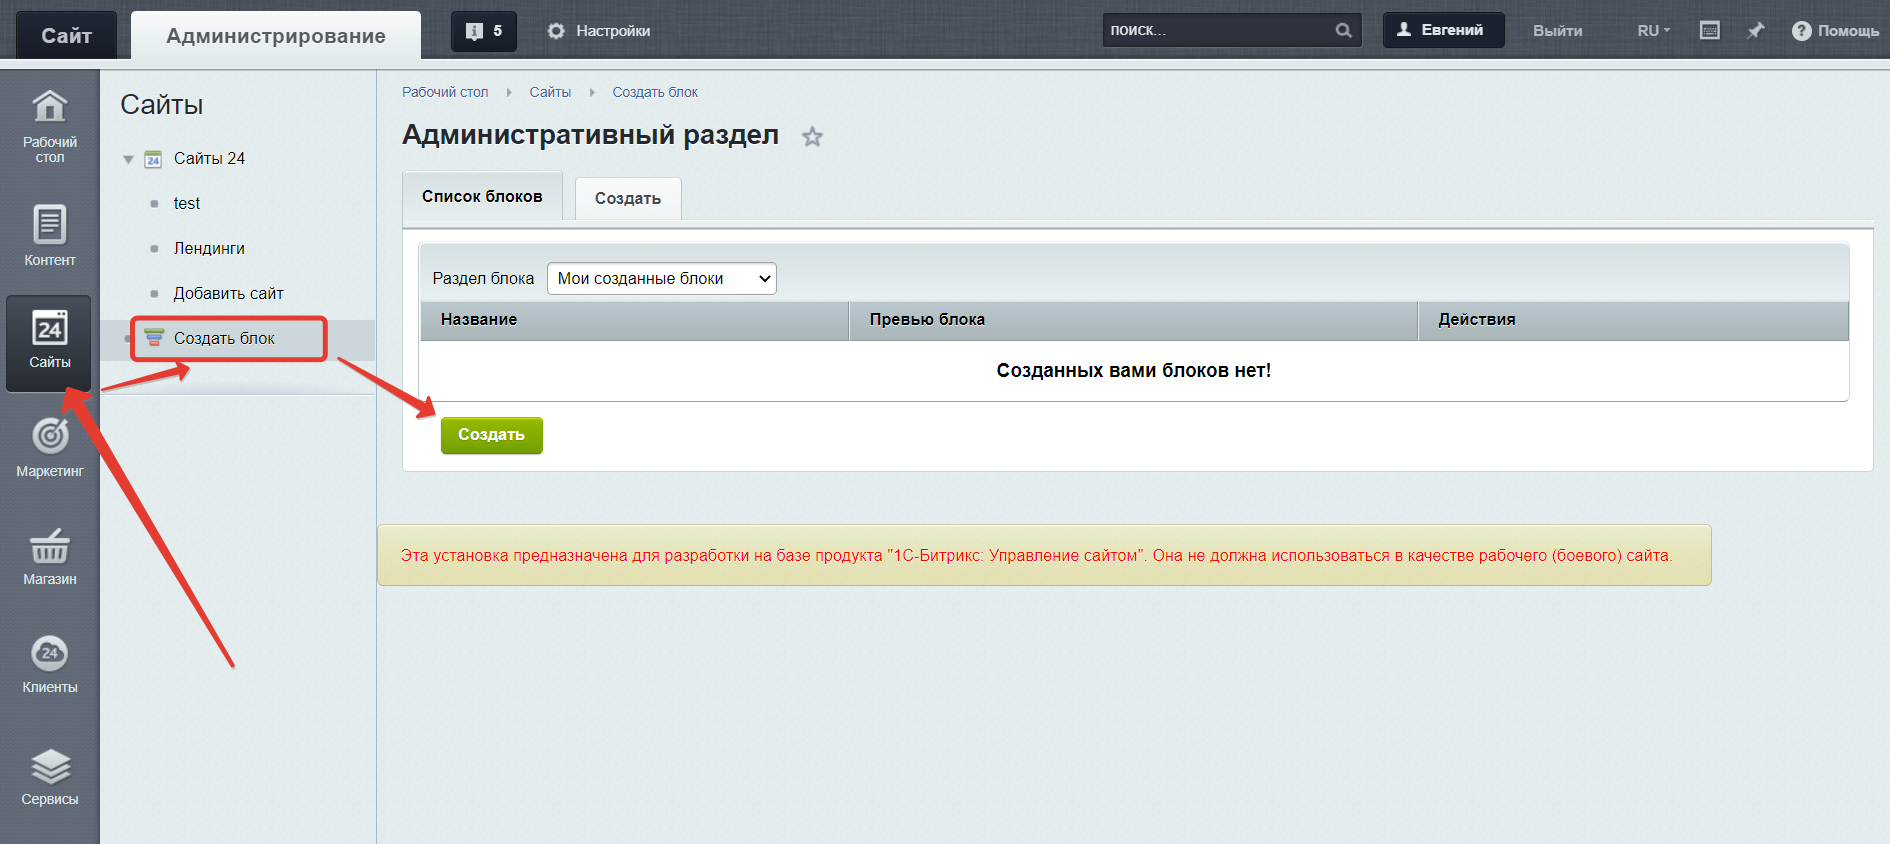Viewport: 1890px width, 844px height.
Task: Click the Административный раздел page title
Action: (x=590, y=135)
